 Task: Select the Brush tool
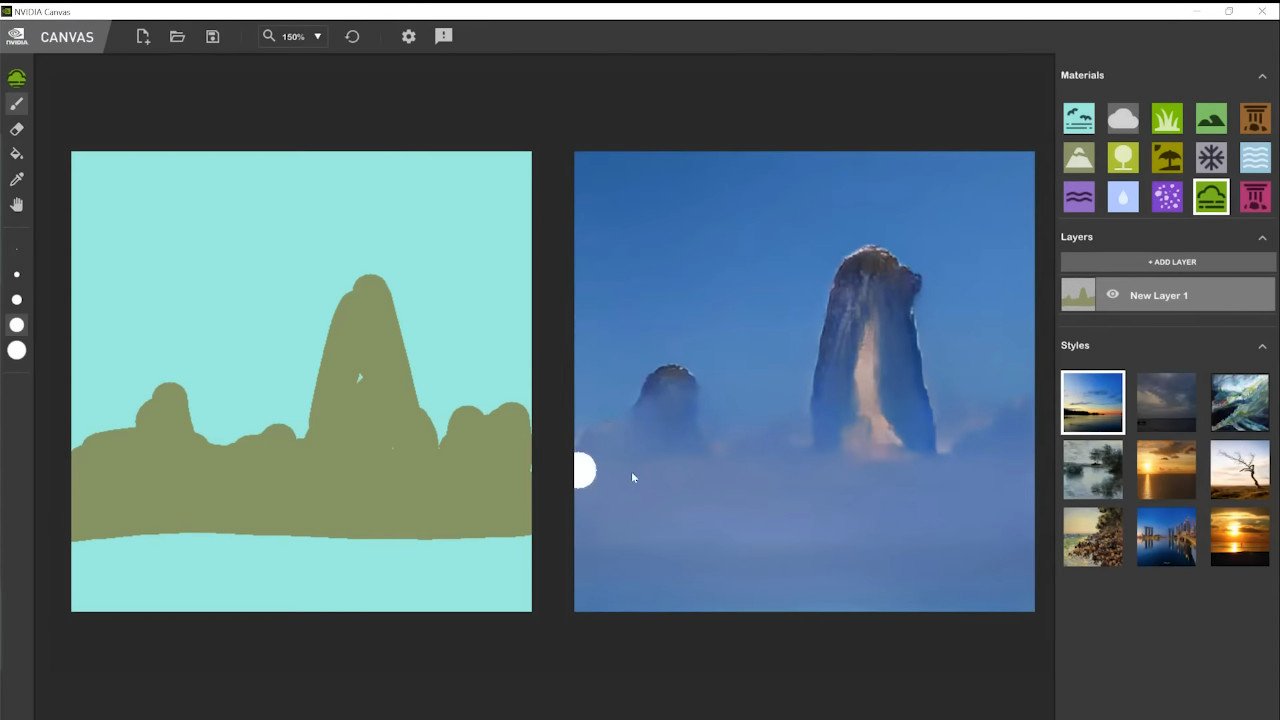pyautogui.click(x=16, y=104)
